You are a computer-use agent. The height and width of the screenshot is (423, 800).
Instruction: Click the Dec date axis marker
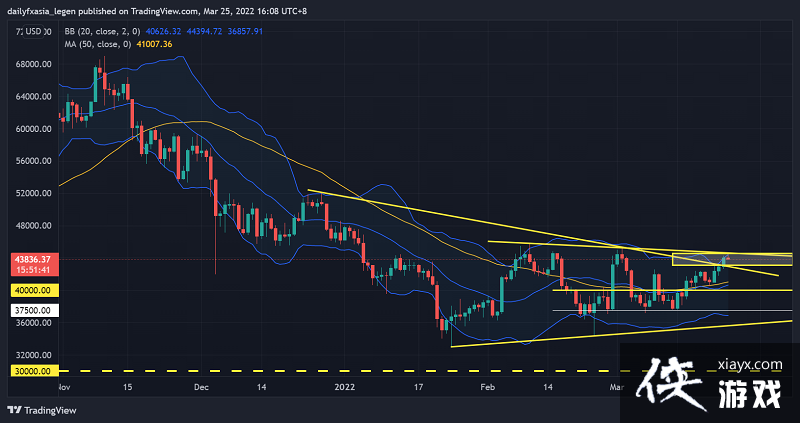[x=202, y=388]
